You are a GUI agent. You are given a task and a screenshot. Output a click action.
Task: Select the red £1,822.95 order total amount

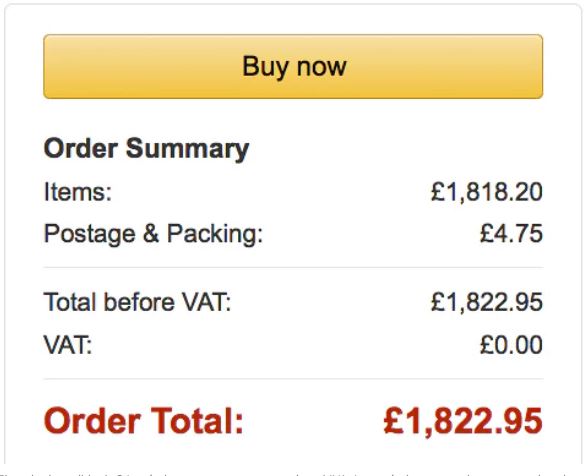(463, 421)
